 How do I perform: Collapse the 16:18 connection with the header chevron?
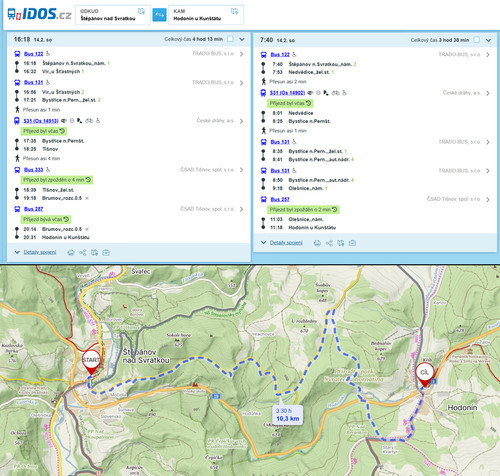click(x=242, y=39)
